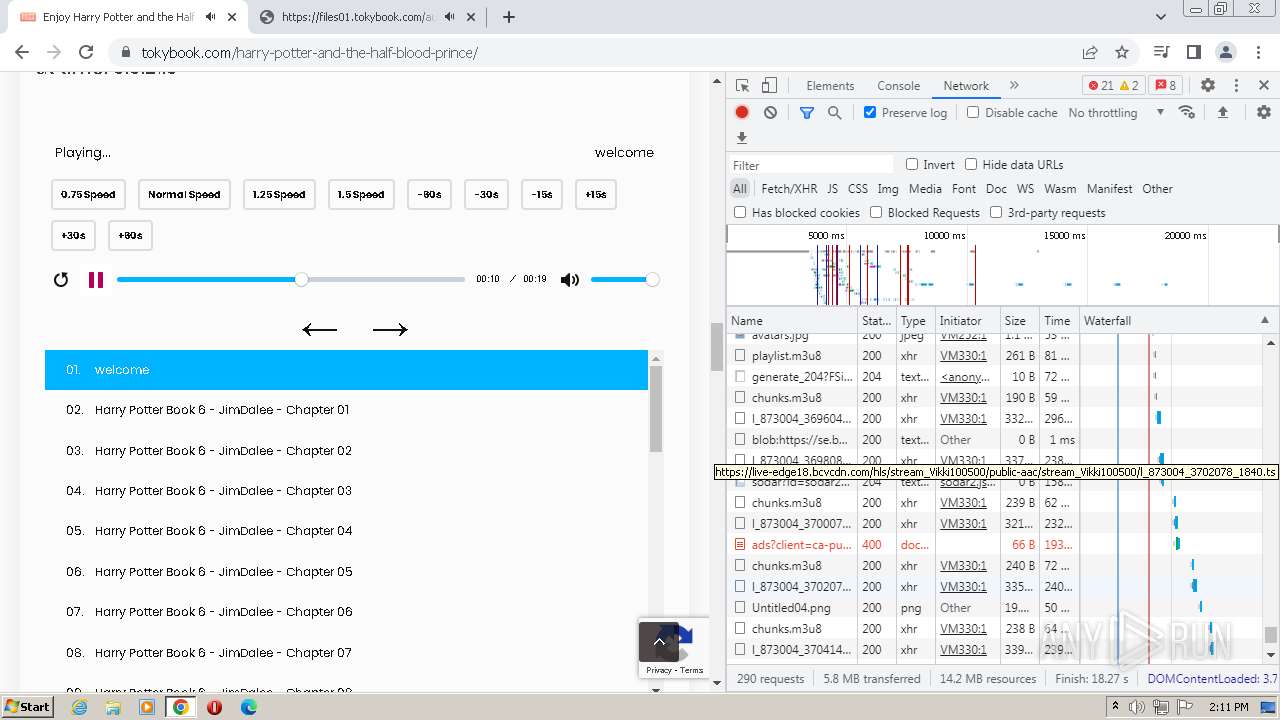Screen dimensions: 1280x720
Task: Go to next track arrow
Action: tap(390, 330)
